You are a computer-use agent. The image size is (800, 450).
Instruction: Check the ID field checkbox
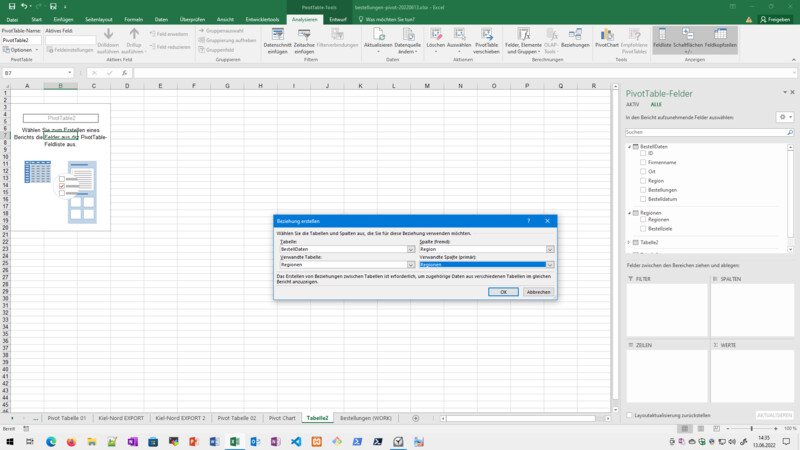point(643,153)
